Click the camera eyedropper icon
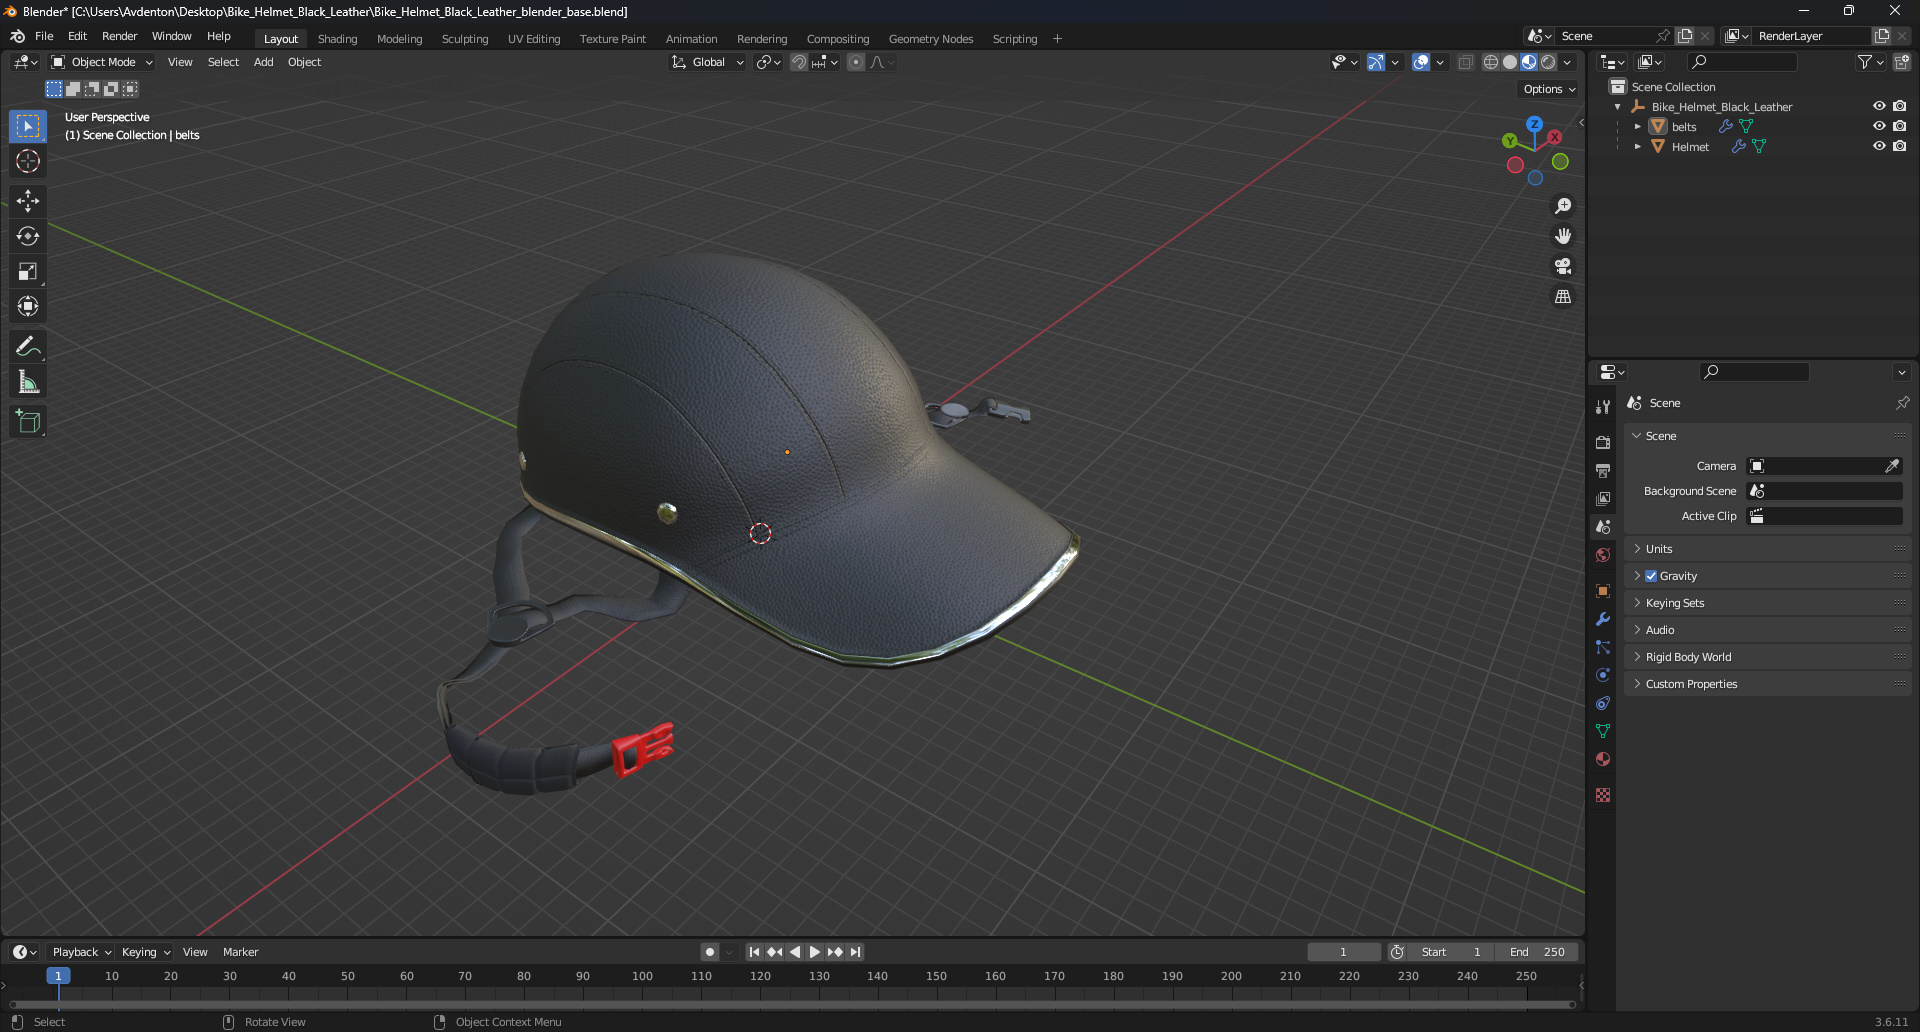Image resolution: width=1920 pixels, height=1032 pixels. point(1892,466)
